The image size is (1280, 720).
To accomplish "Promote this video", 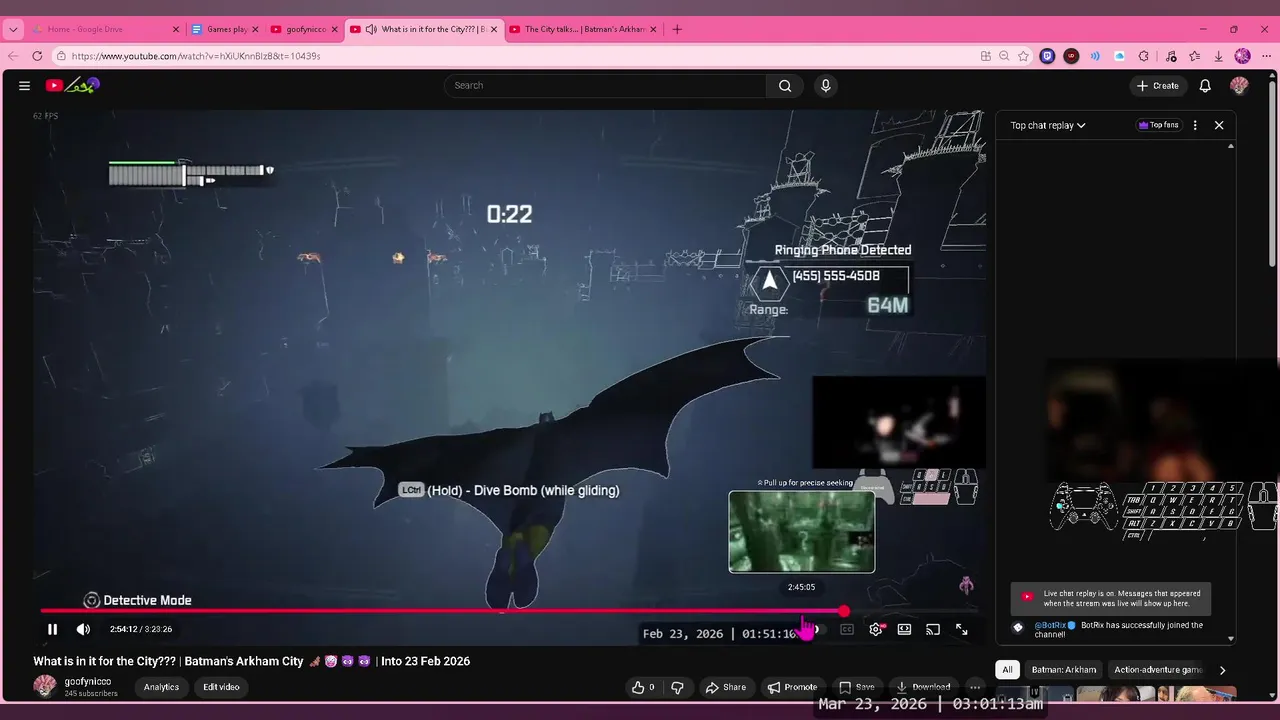I will coord(792,687).
